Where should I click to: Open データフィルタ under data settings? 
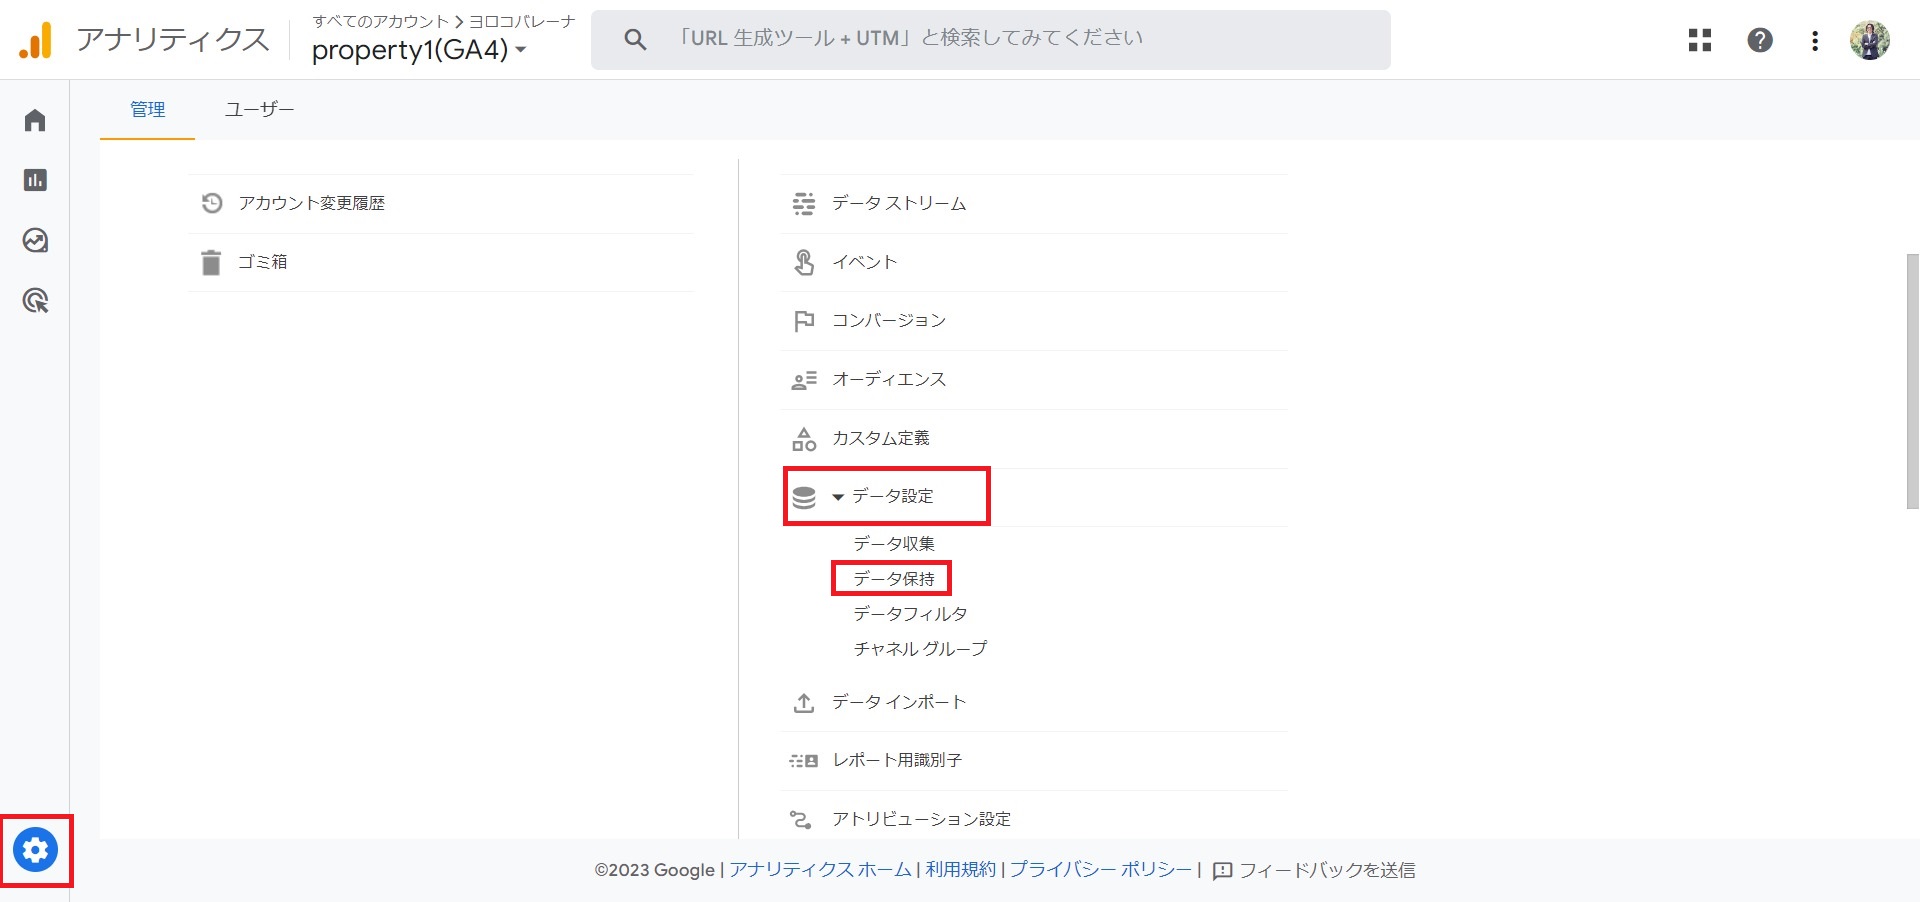(909, 614)
